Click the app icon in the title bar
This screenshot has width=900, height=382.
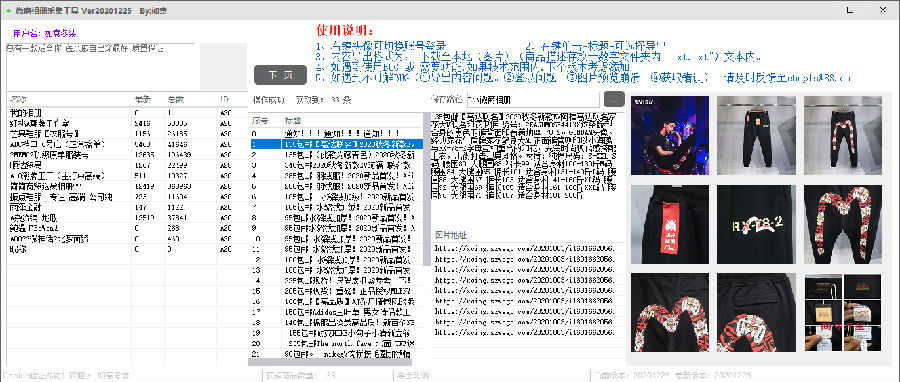(x=9, y=10)
